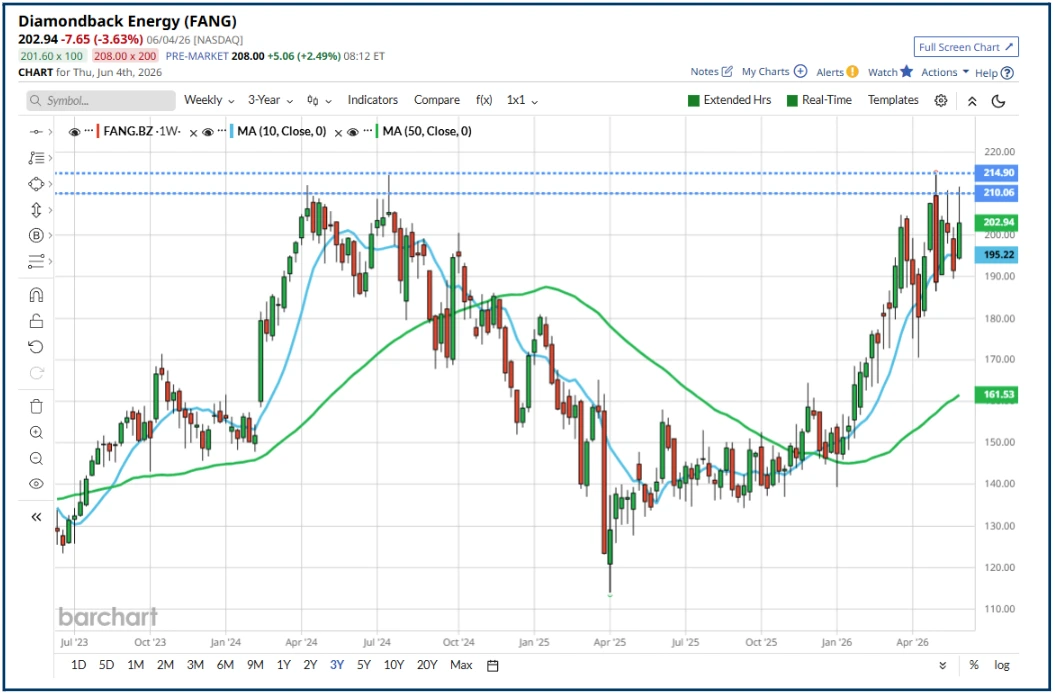Open the Weekly frequency dropdown
This screenshot has width=1055, height=693.
209,100
